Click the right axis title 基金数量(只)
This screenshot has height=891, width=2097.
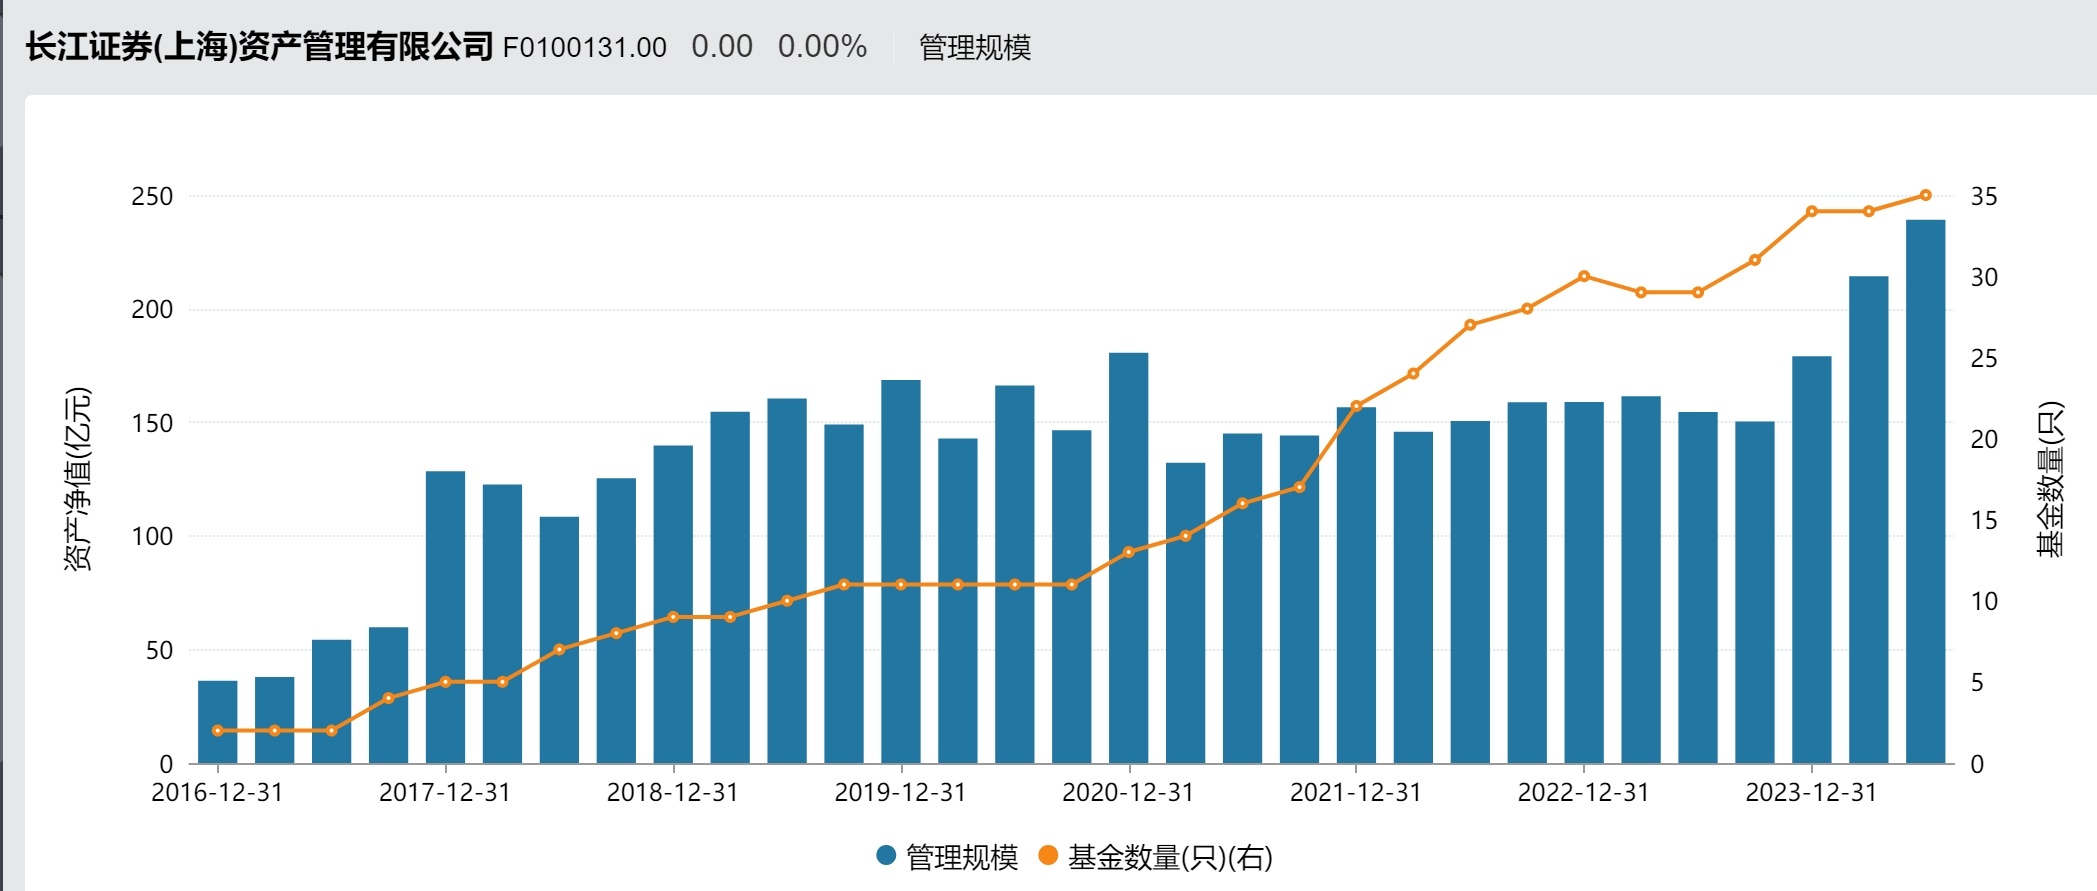2050,479
